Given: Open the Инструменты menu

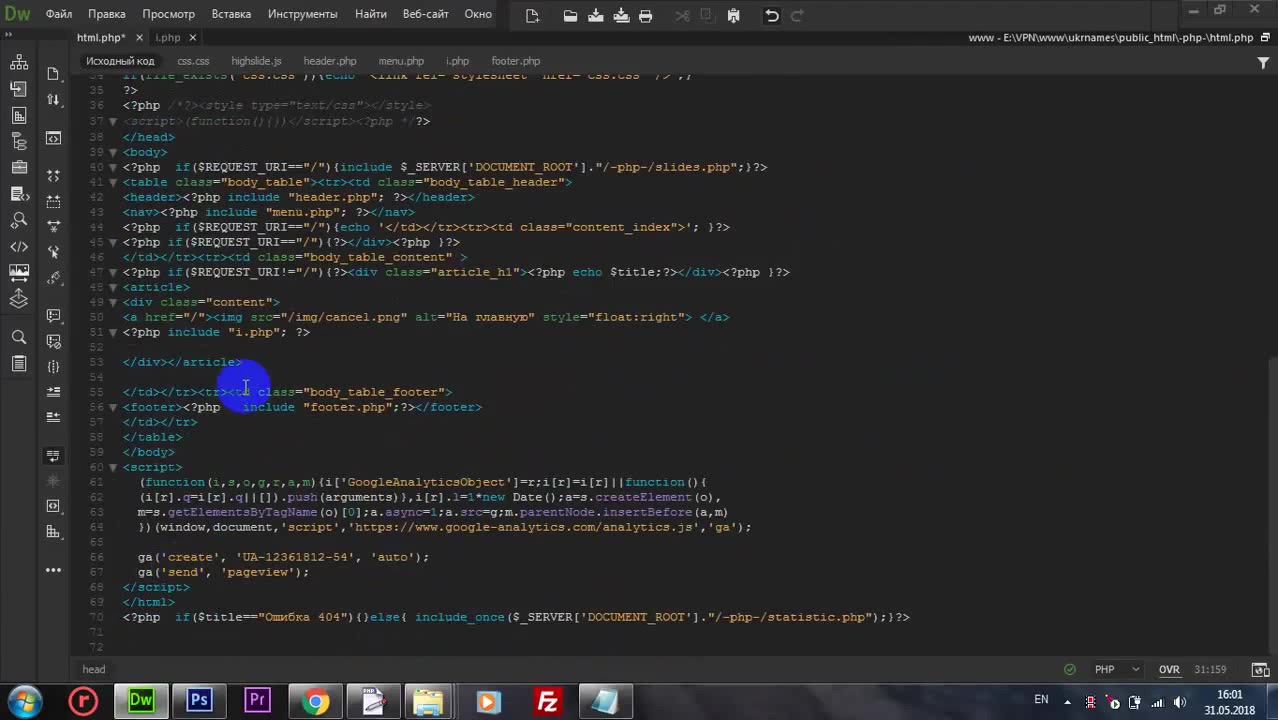Looking at the screenshot, I should (302, 14).
